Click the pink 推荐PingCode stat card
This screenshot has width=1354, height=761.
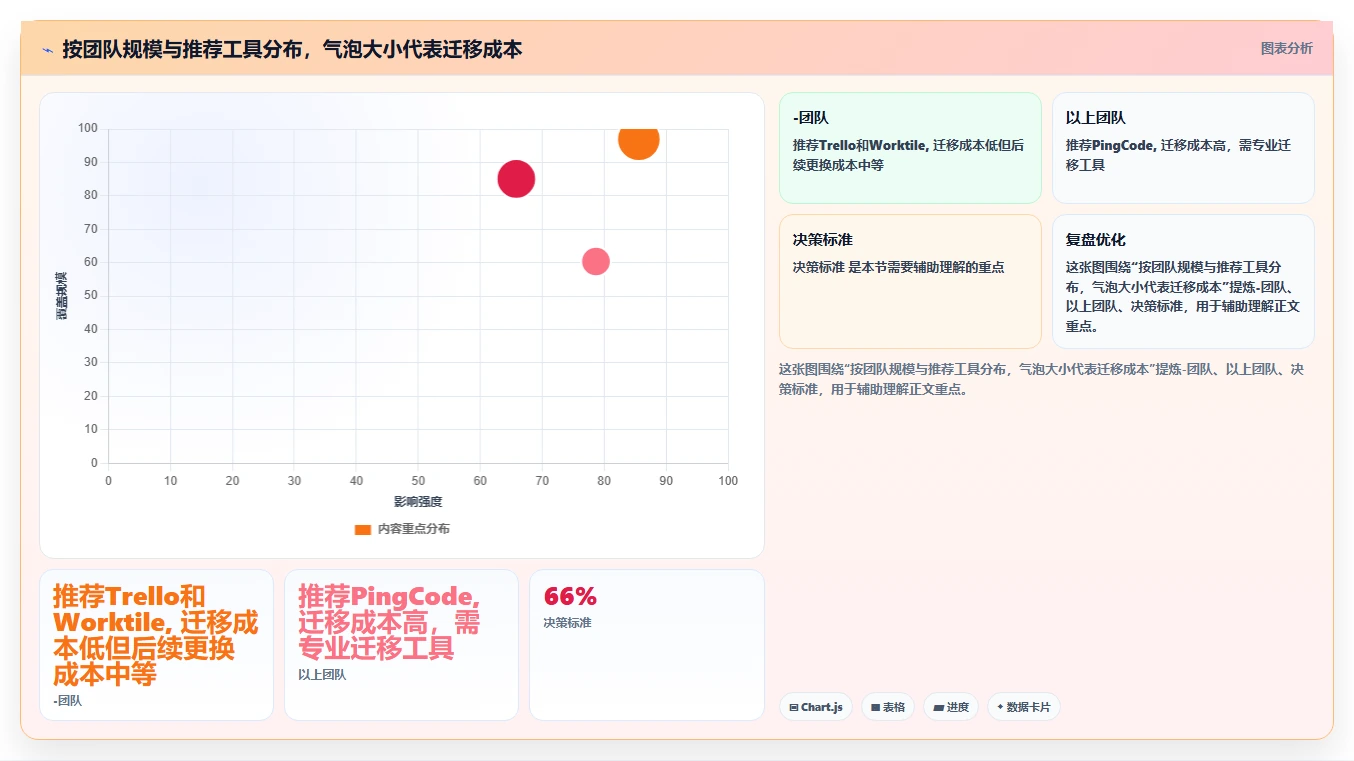point(401,645)
